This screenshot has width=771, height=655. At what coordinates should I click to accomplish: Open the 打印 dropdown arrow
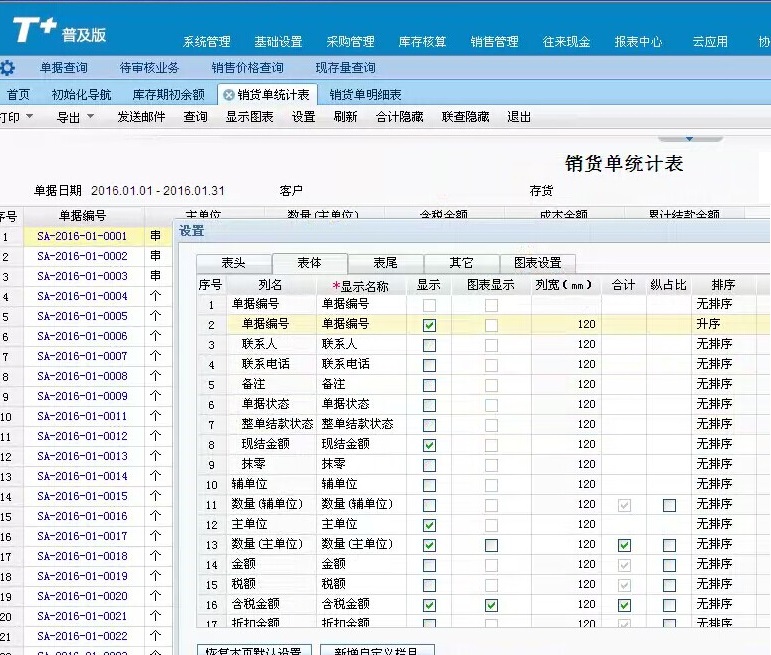(x=29, y=117)
